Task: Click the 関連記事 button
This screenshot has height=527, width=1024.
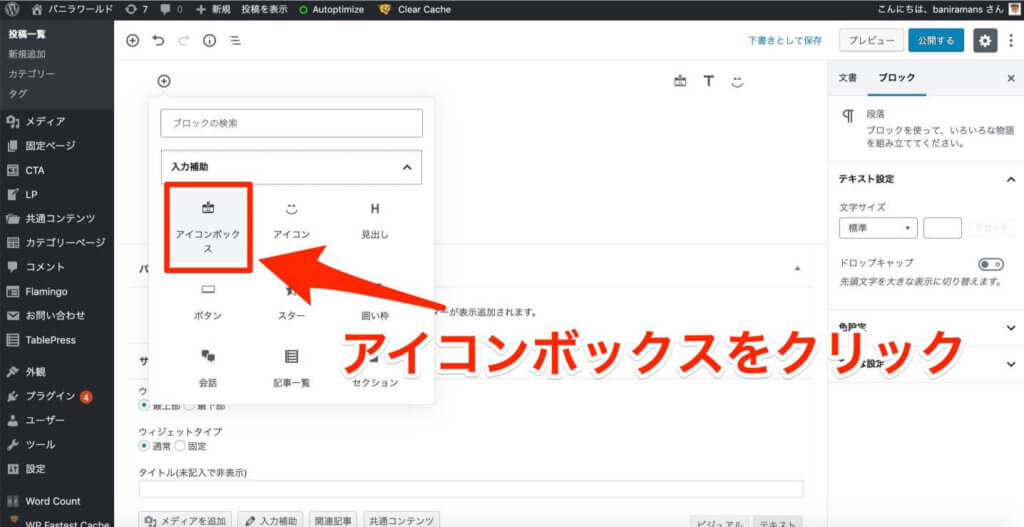Action: pos(332,520)
